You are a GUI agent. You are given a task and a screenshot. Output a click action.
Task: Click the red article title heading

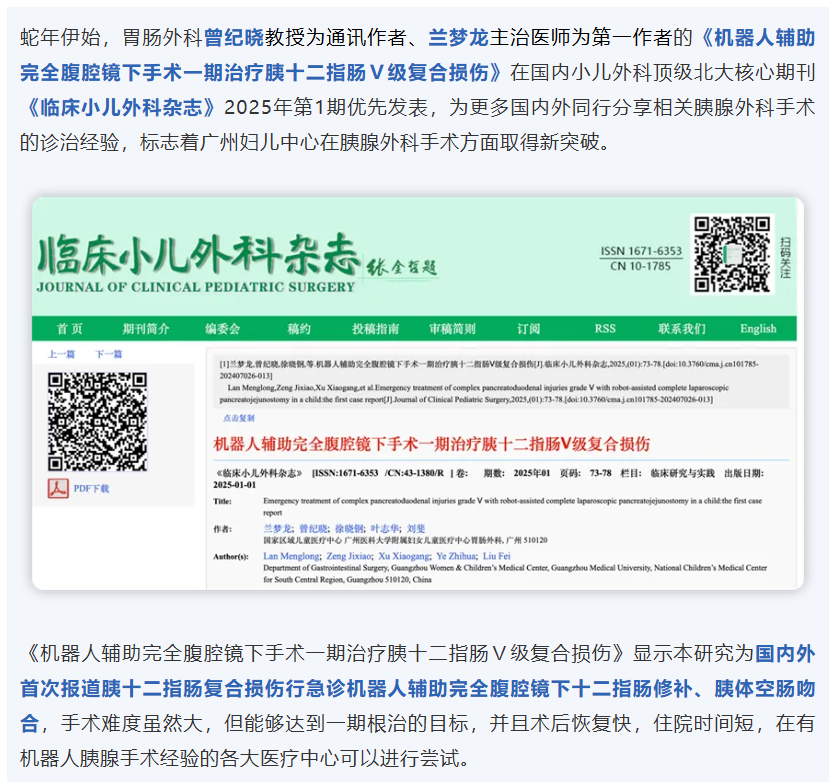431,443
